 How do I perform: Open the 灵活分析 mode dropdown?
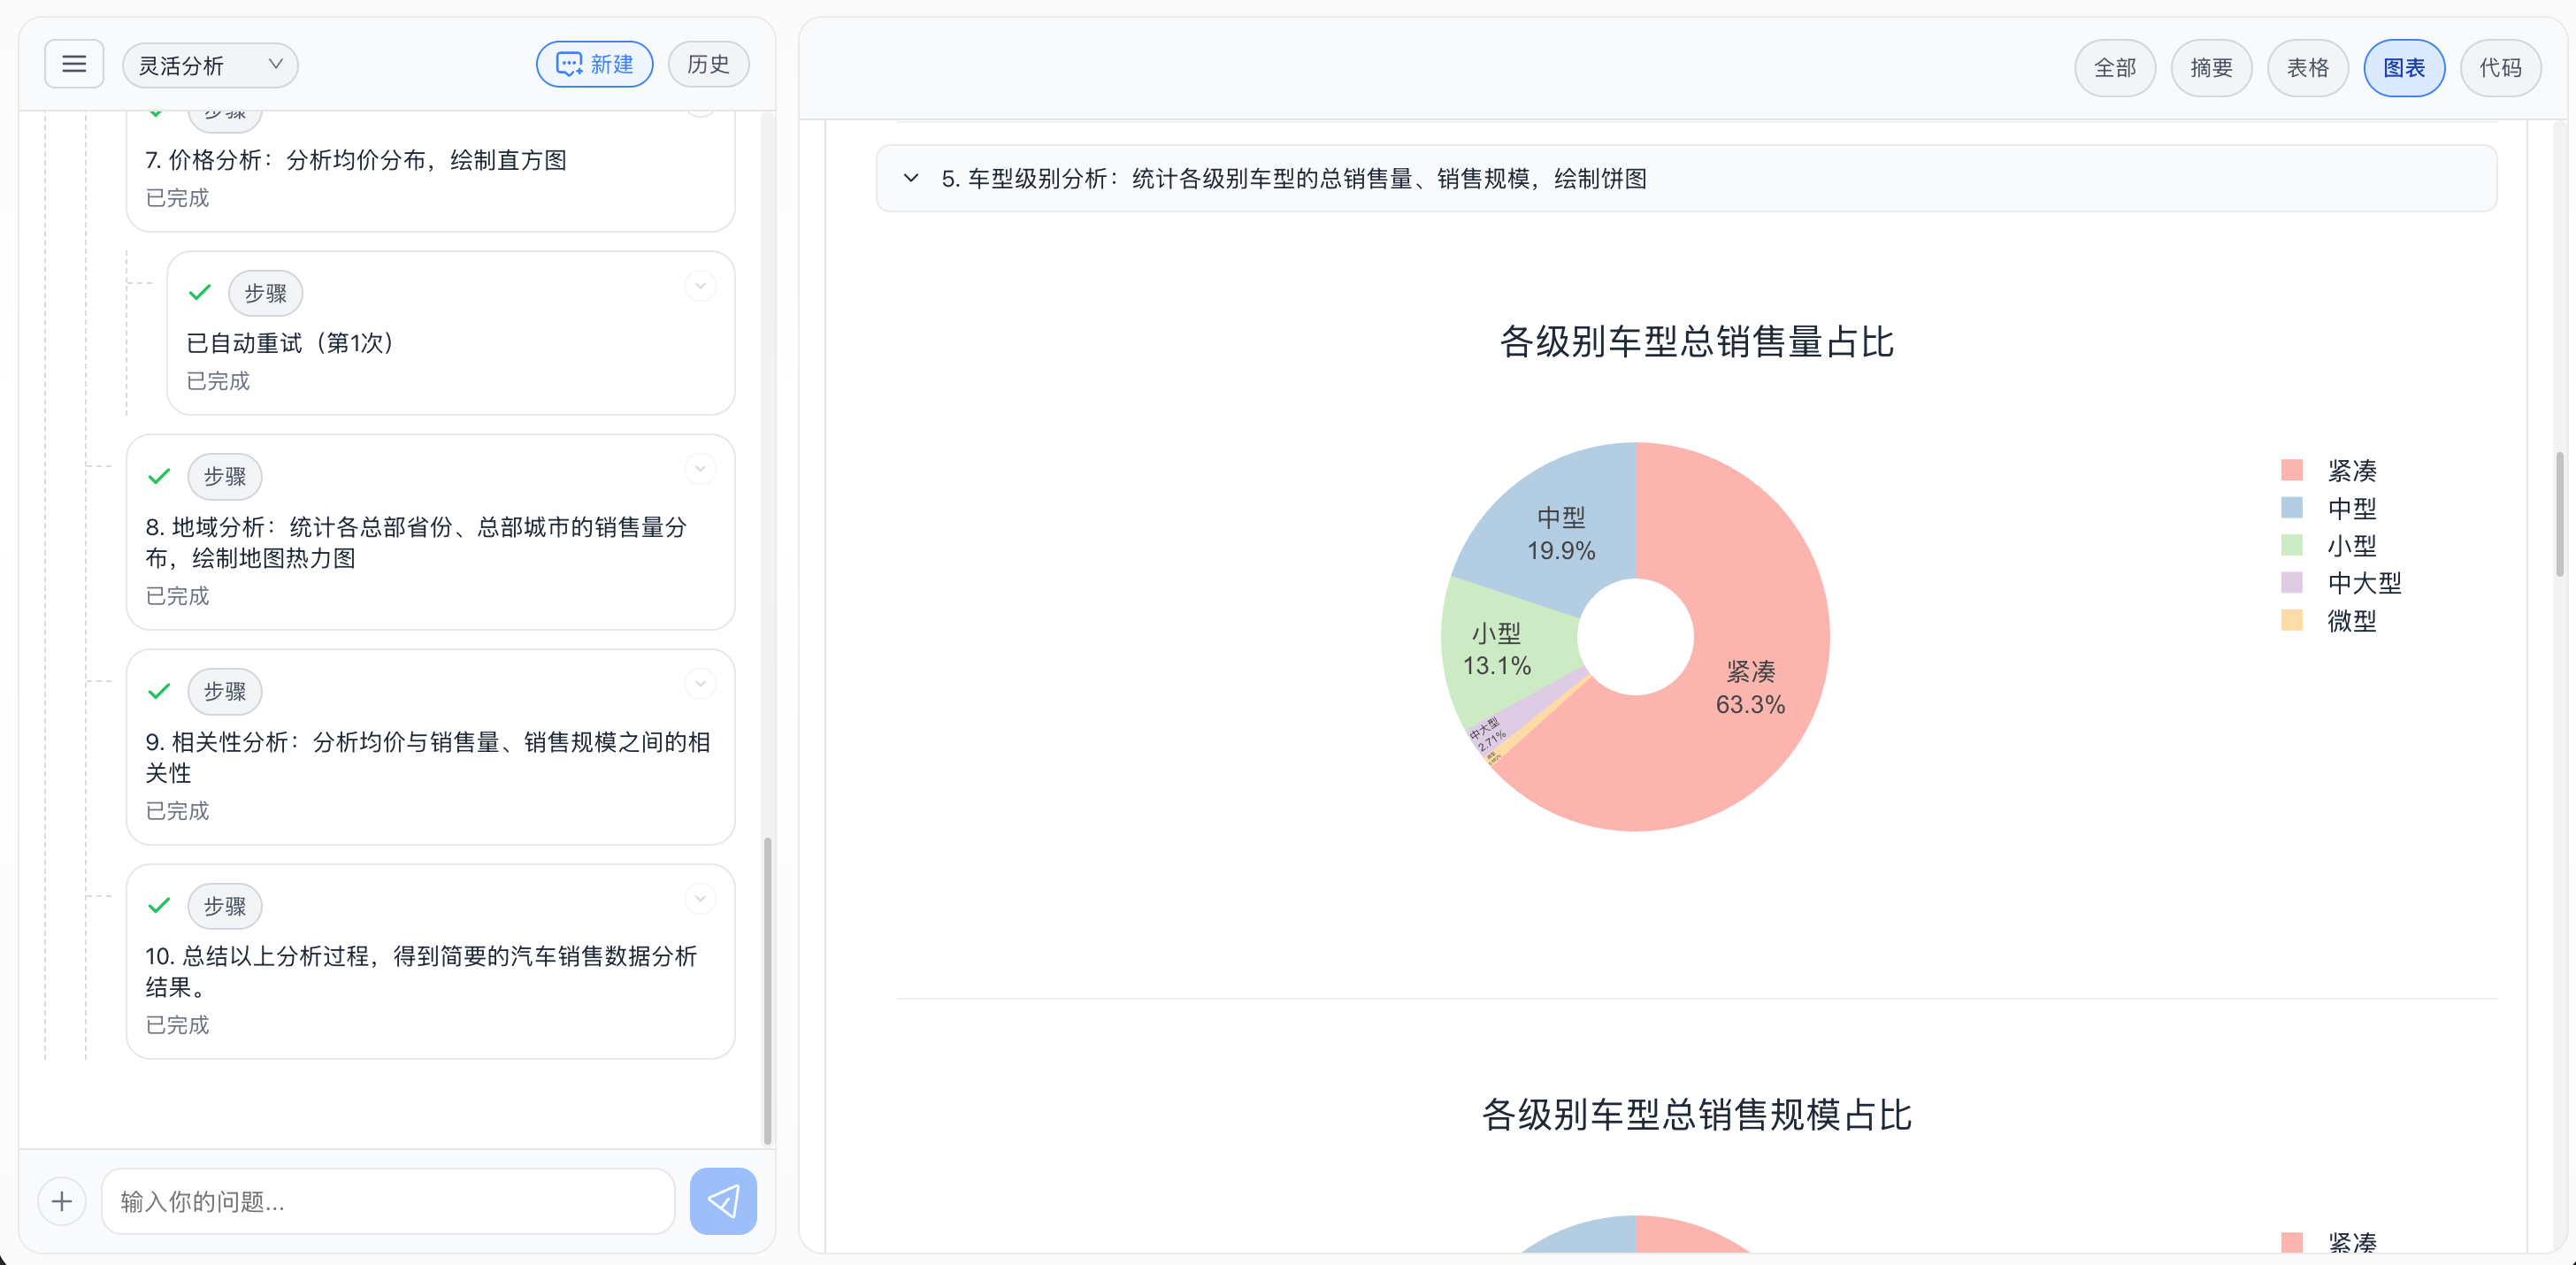point(210,65)
